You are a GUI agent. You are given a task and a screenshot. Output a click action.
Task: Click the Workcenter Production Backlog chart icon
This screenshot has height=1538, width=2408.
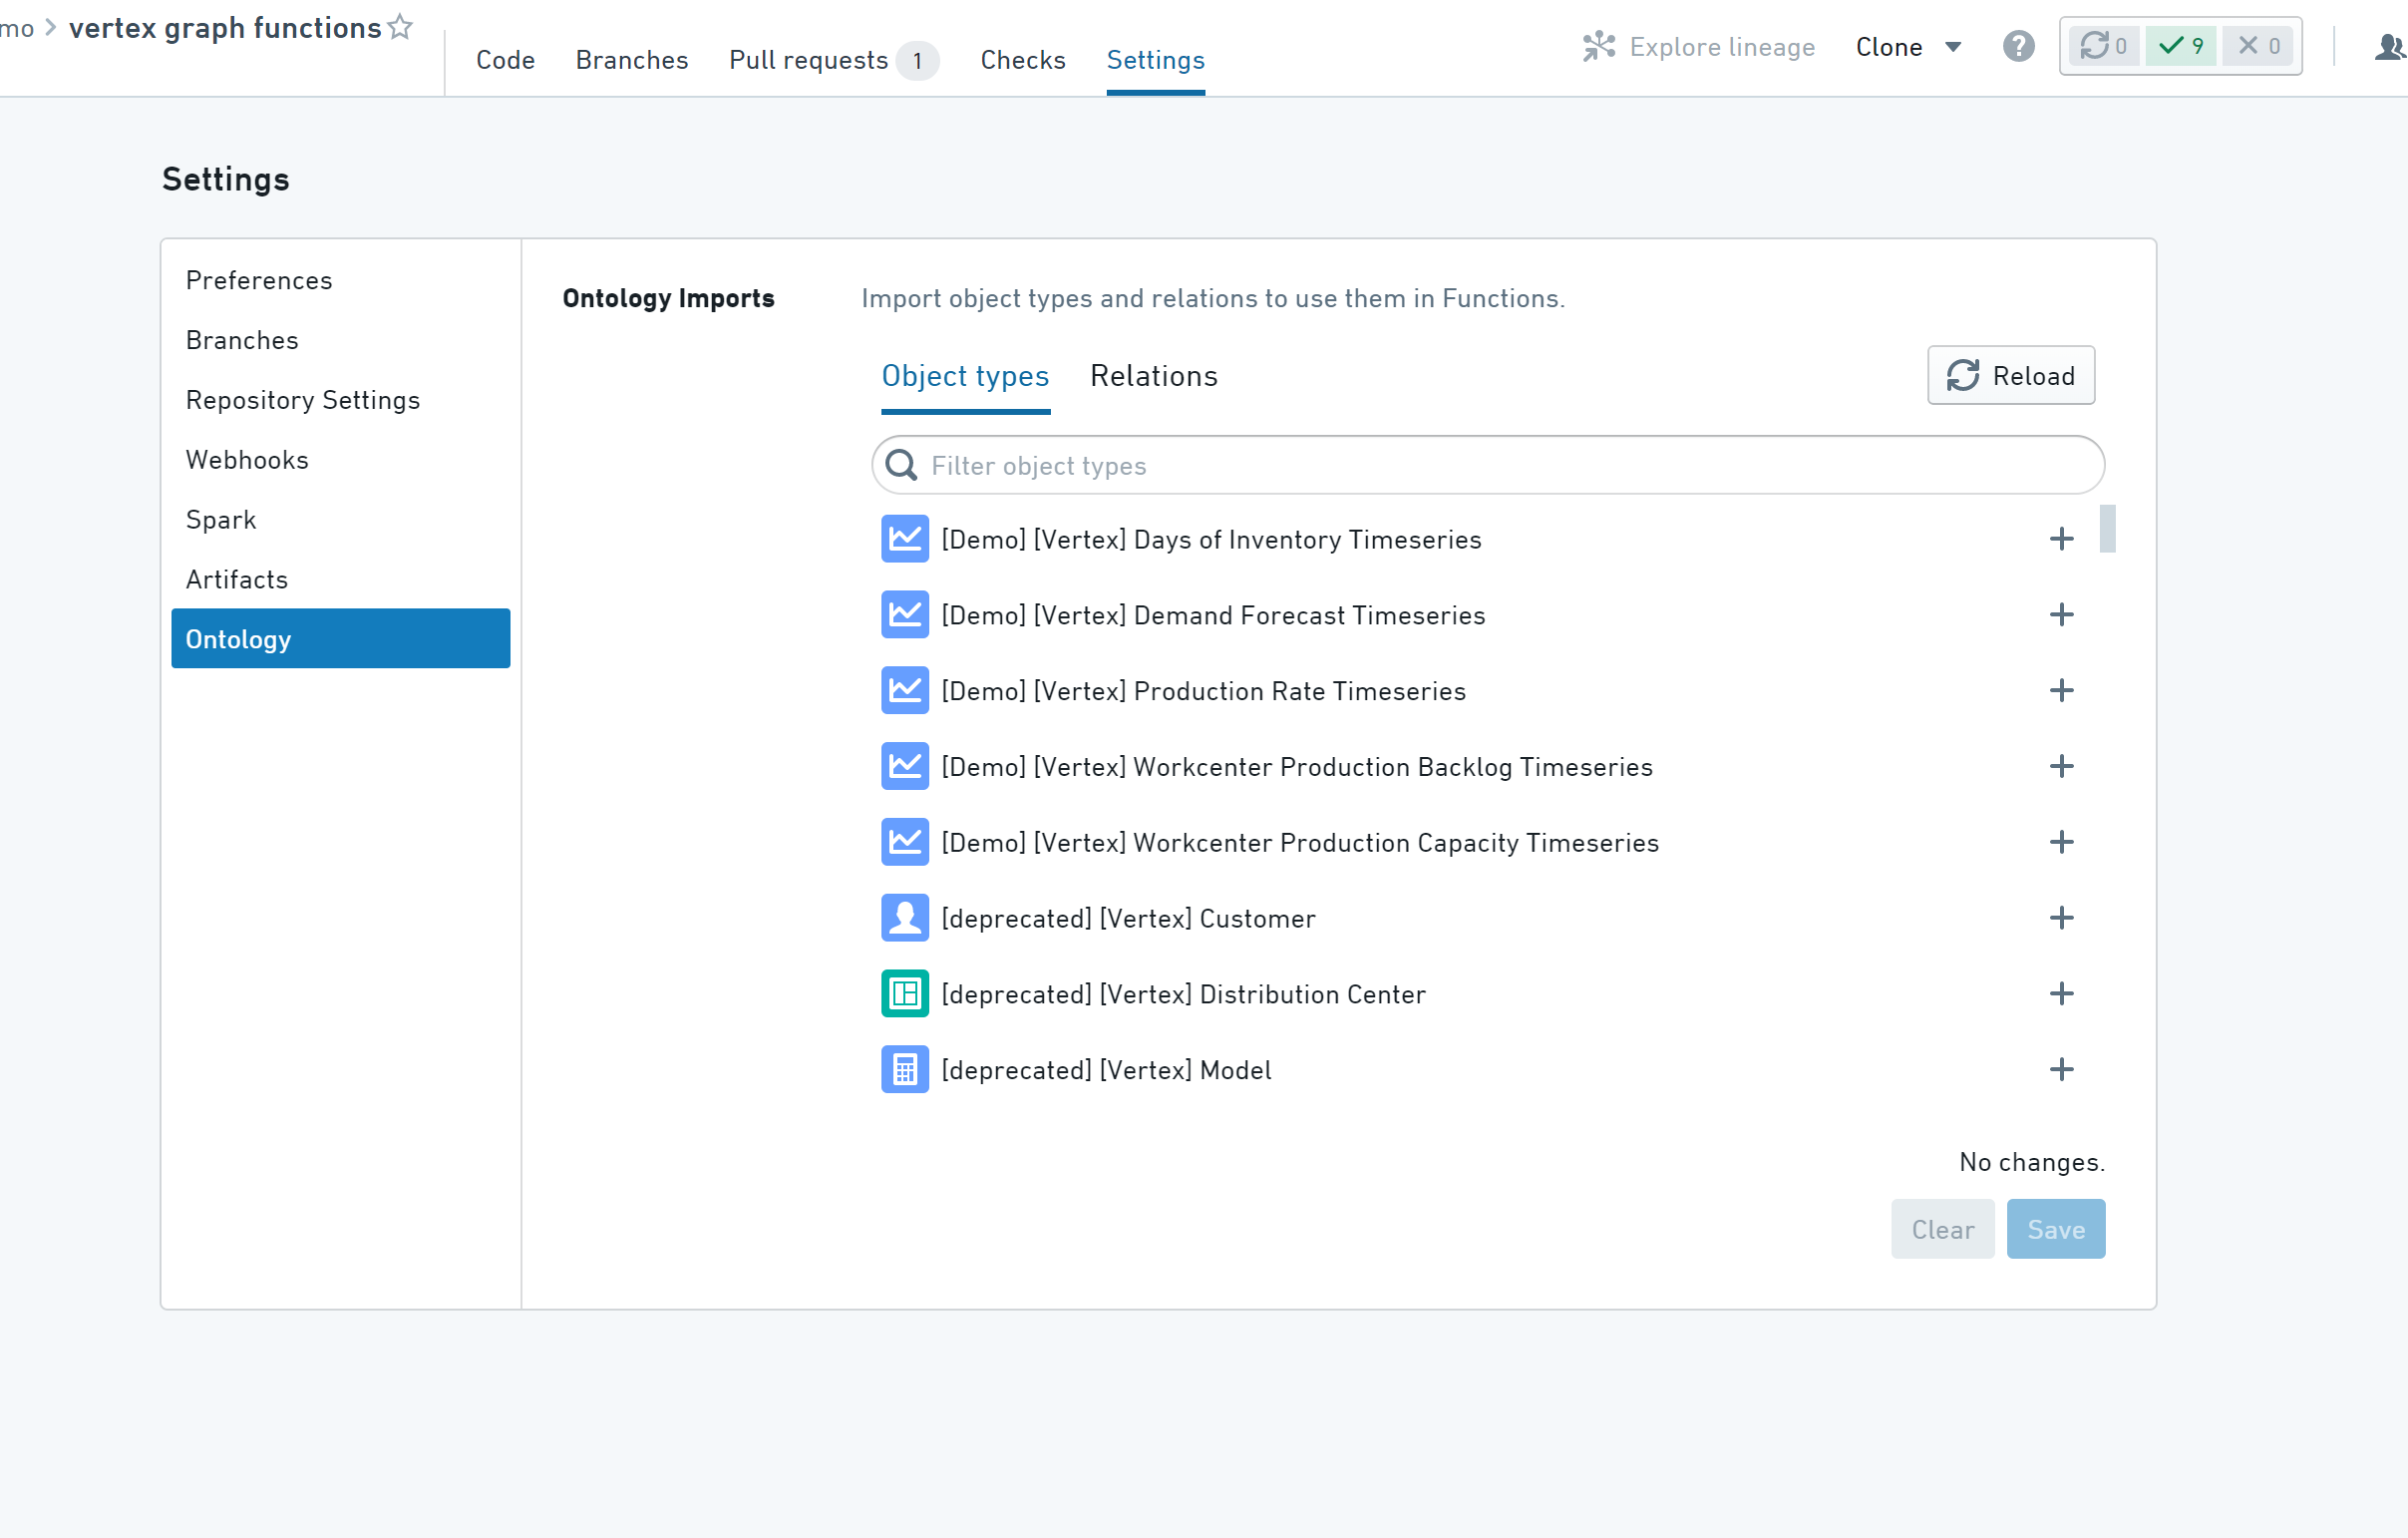click(x=905, y=767)
